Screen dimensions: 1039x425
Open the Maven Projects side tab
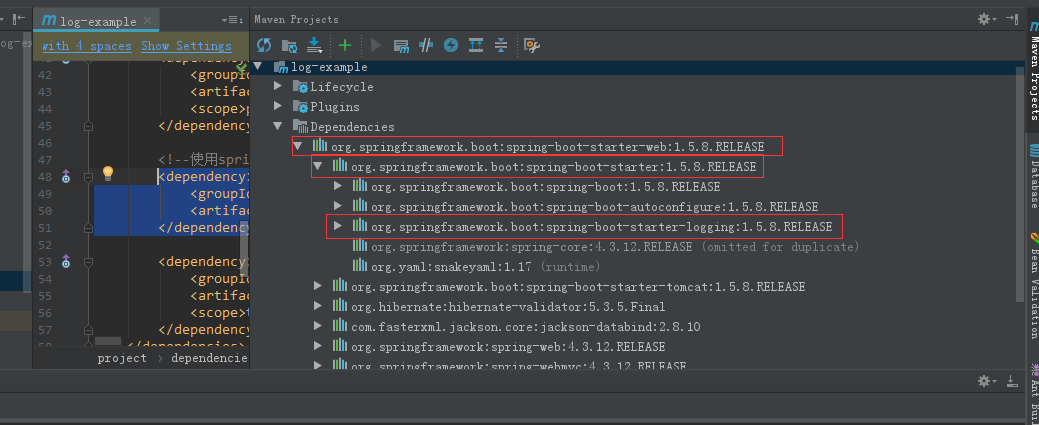(x=1032, y=72)
